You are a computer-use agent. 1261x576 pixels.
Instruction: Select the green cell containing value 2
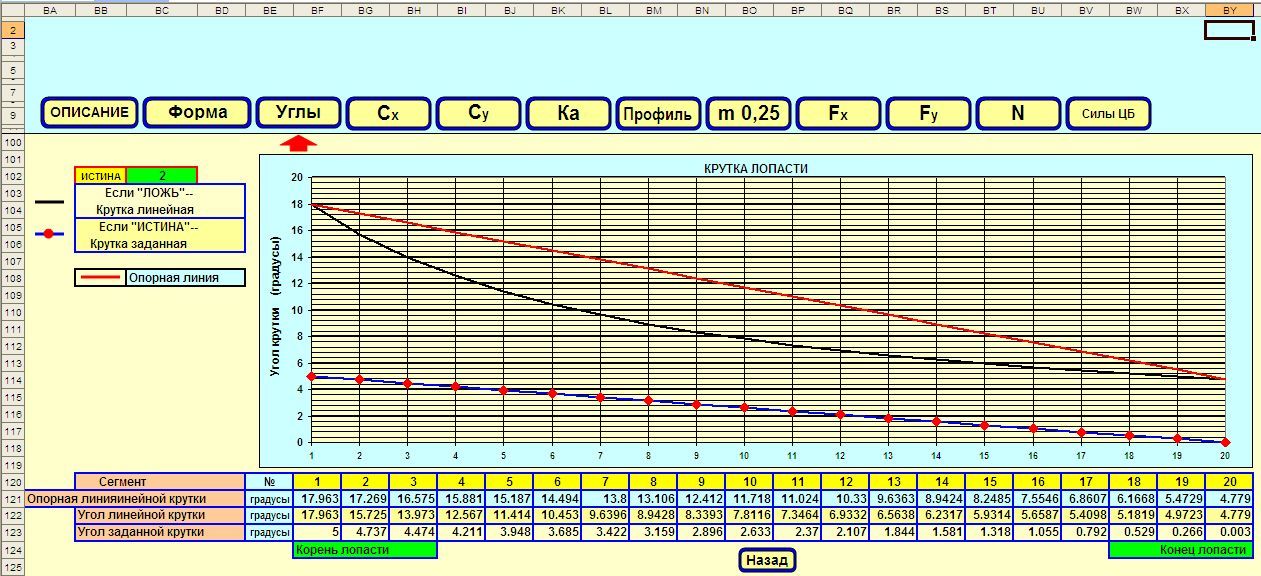[162, 176]
